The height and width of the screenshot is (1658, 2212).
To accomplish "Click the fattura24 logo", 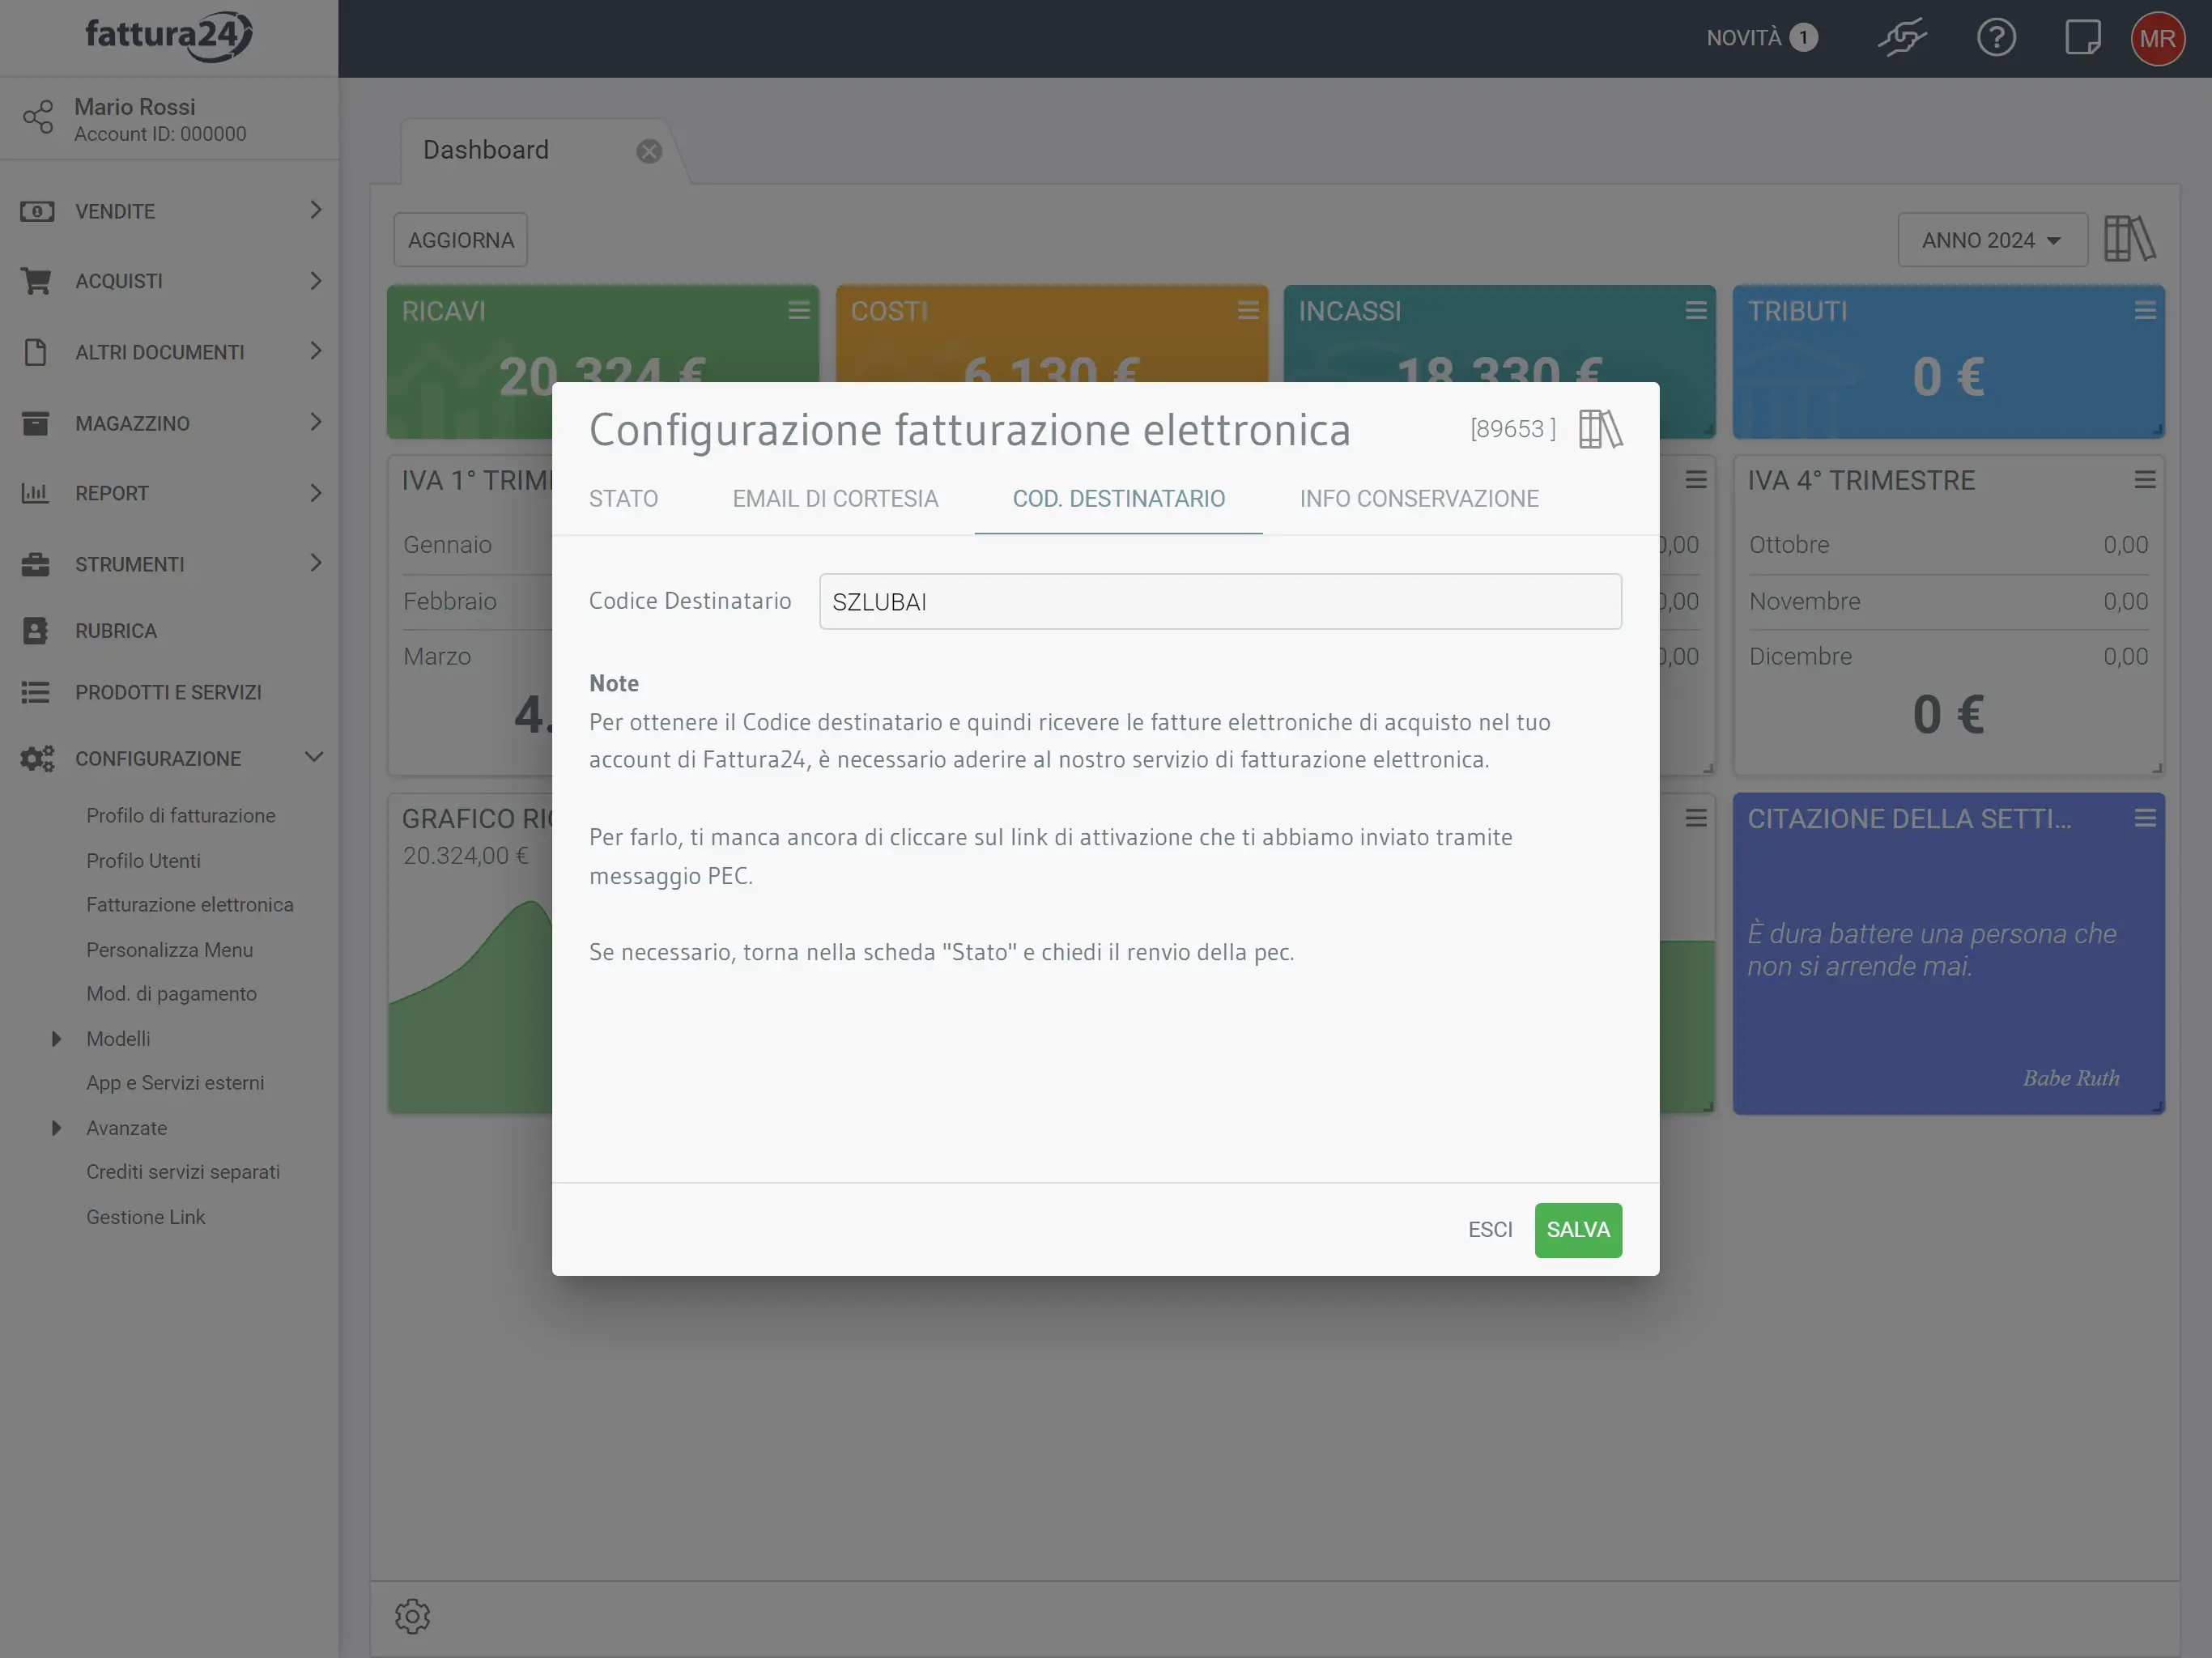I will click(169, 36).
